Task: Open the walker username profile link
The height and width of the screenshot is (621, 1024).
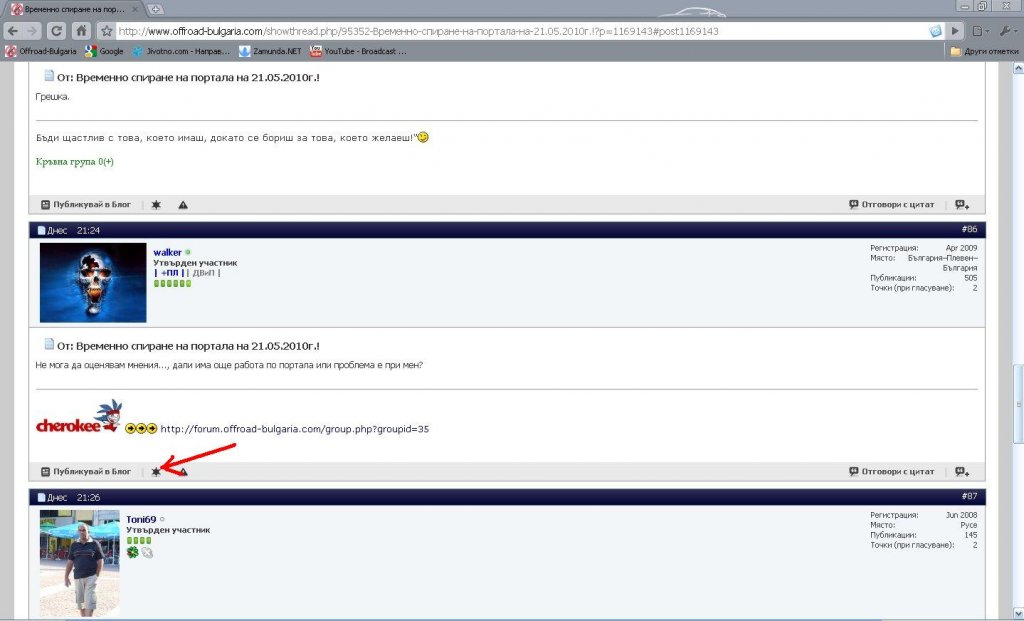Action: (167, 252)
